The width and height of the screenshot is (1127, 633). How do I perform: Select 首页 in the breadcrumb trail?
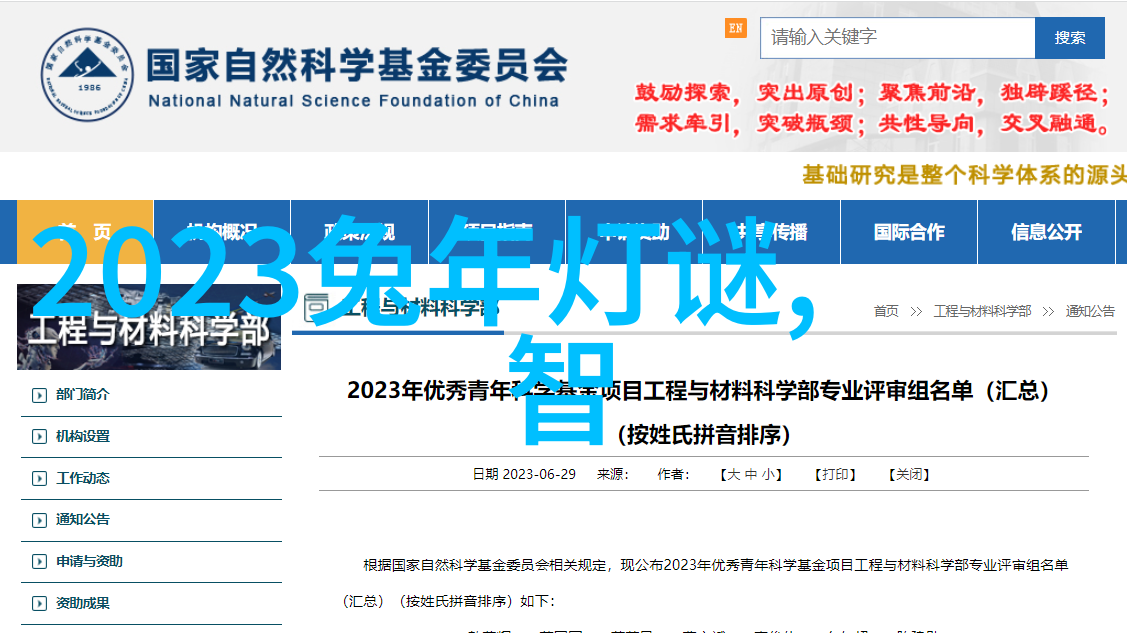tap(886, 312)
